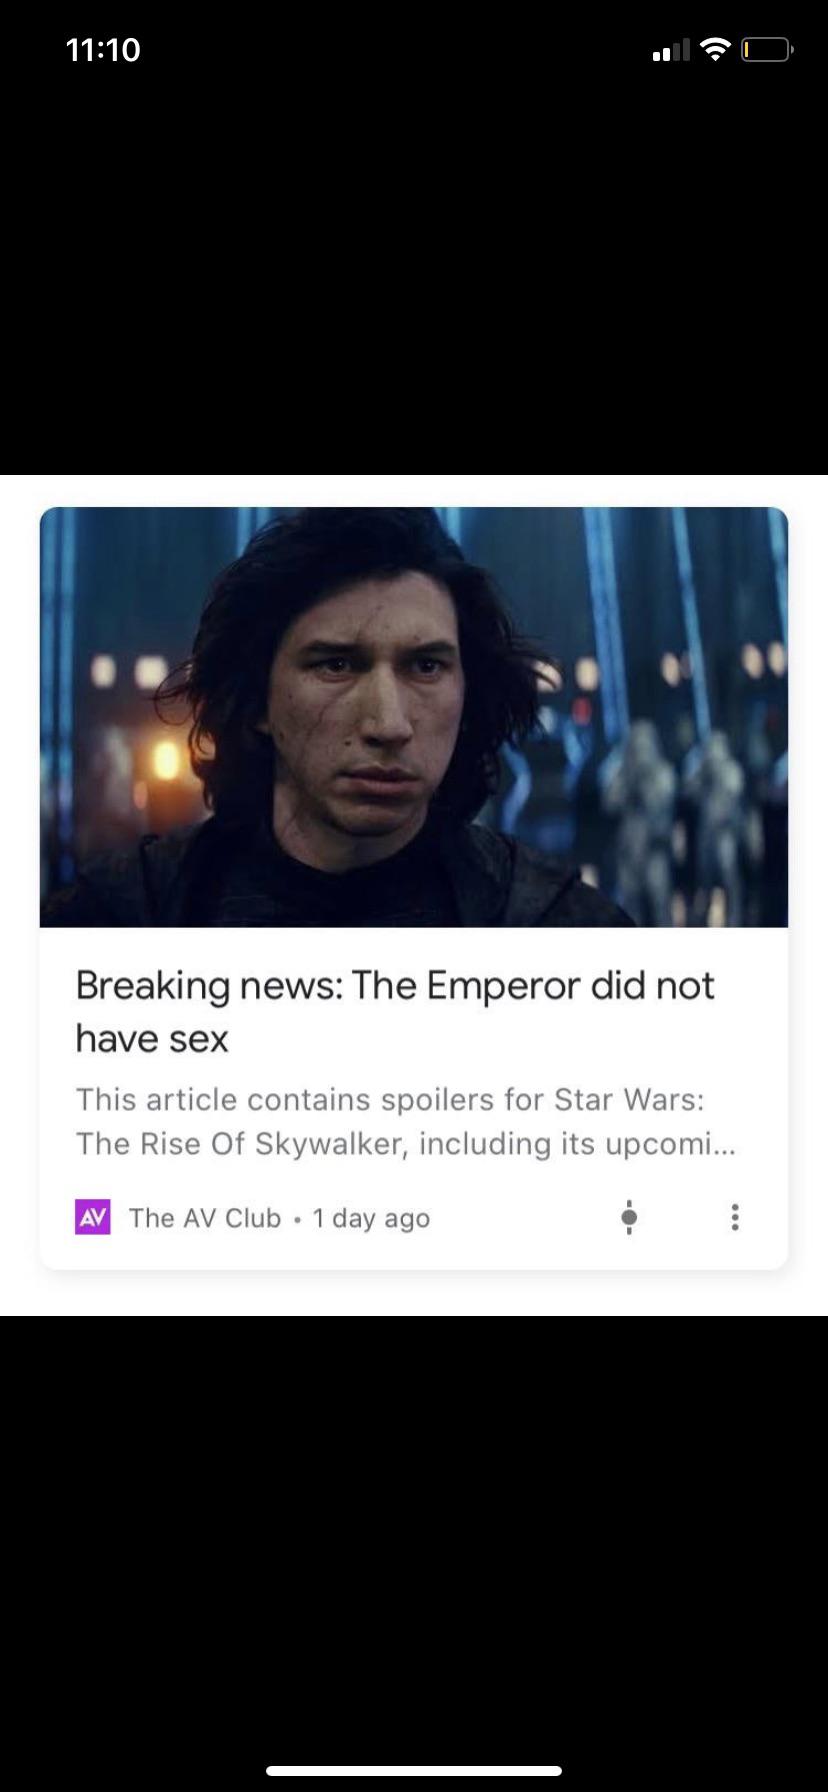Viewport: 828px width, 1792px height.
Task: Tap the cellular signal bars icon
Action: (671, 50)
